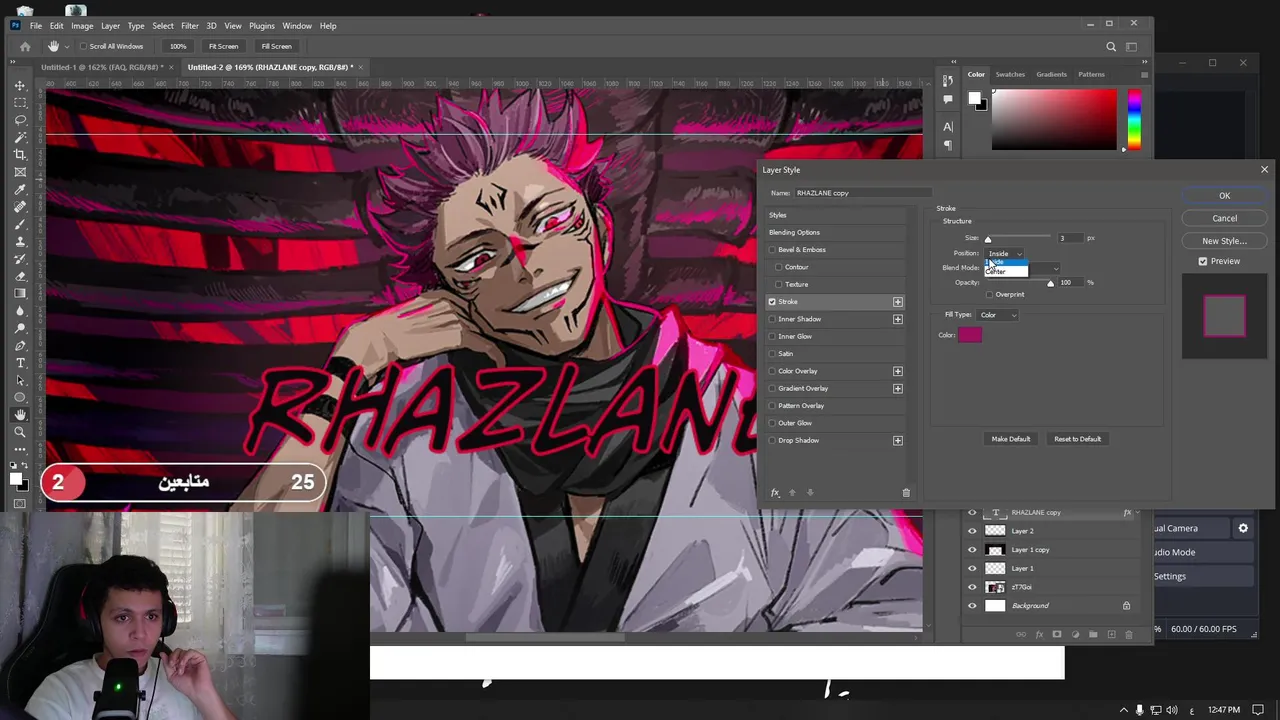Click the fx icon in Layer Style dialog
1280x720 pixels.
775,492
